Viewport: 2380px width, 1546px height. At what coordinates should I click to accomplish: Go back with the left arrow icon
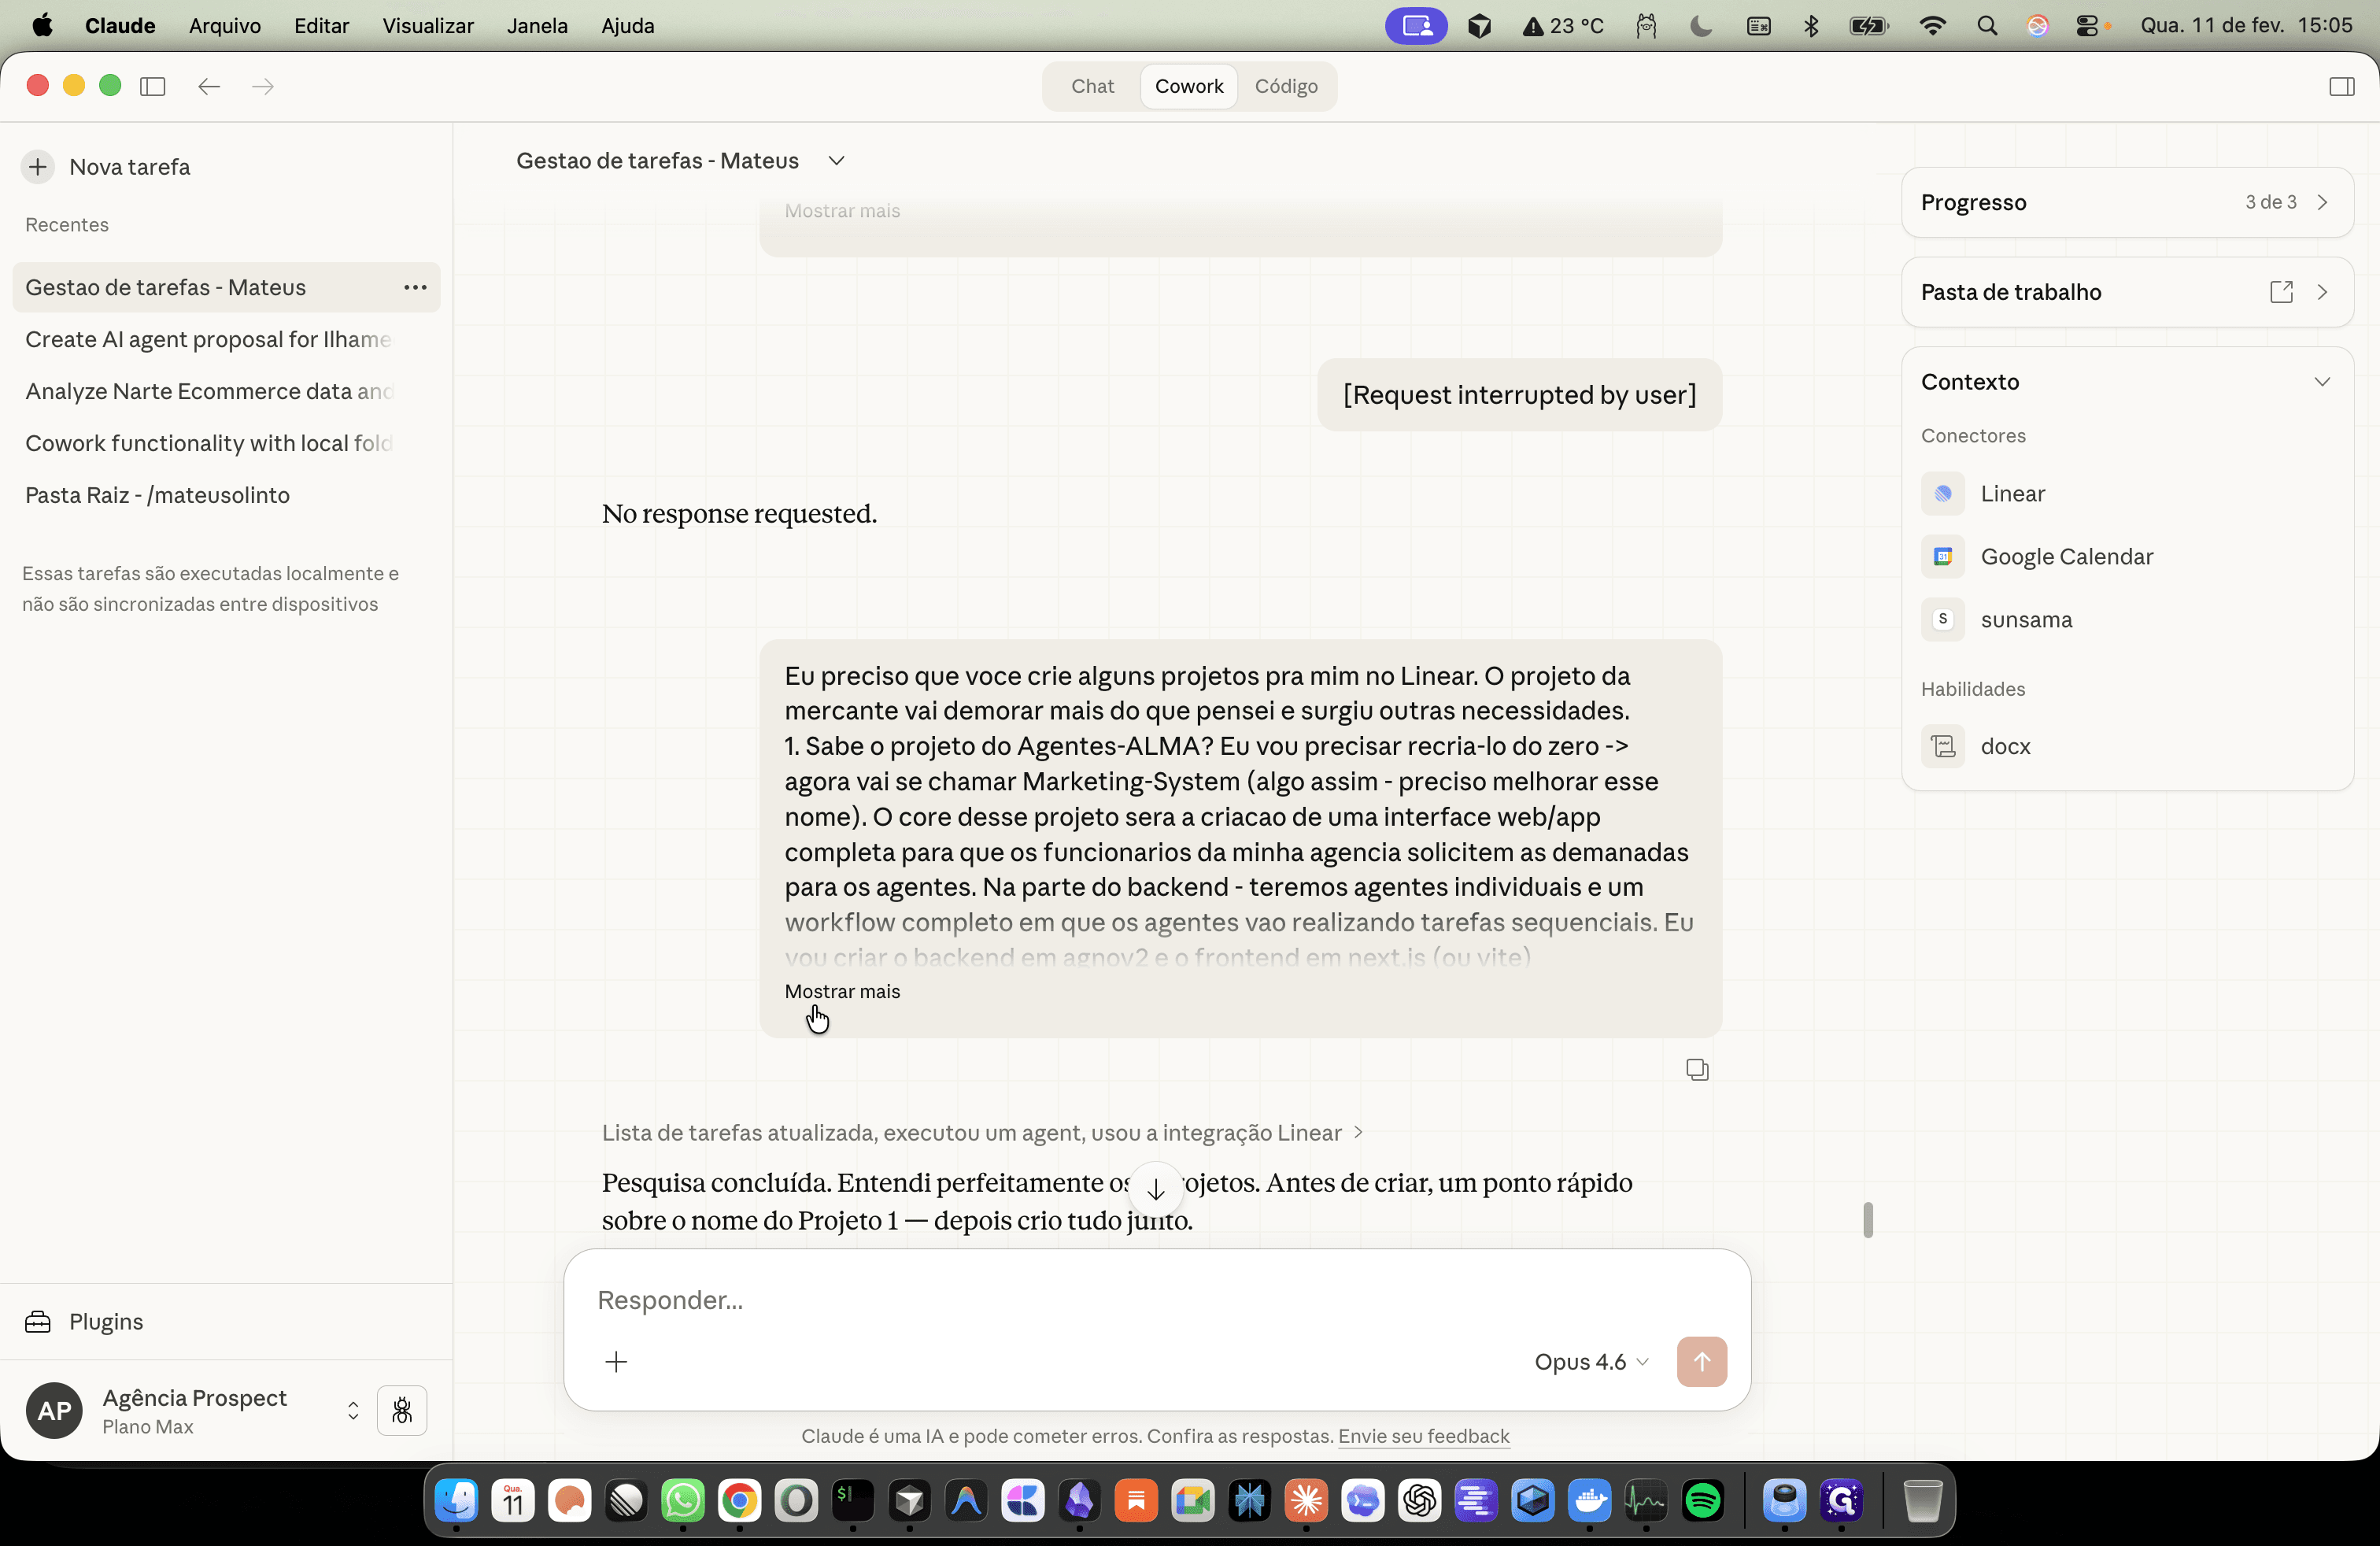click(x=208, y=86)
